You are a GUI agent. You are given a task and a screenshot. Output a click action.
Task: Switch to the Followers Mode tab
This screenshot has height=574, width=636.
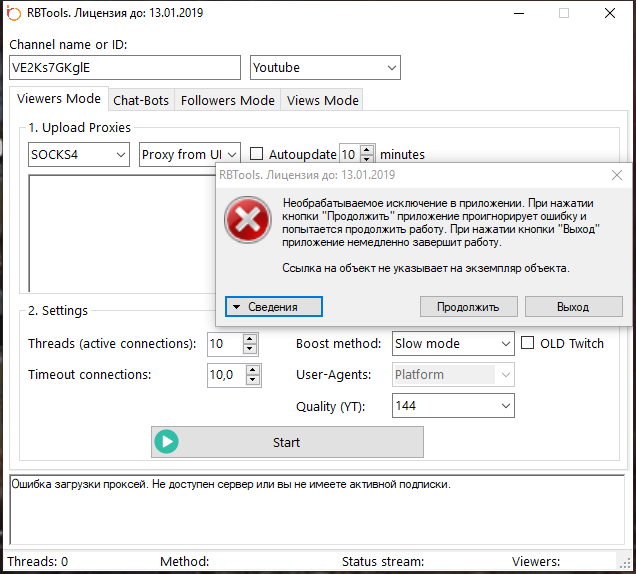click(x=228, y=100)
